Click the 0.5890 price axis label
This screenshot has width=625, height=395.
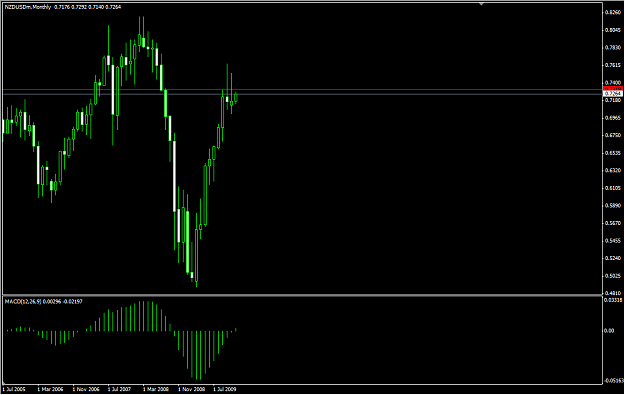tap(613, 206)
